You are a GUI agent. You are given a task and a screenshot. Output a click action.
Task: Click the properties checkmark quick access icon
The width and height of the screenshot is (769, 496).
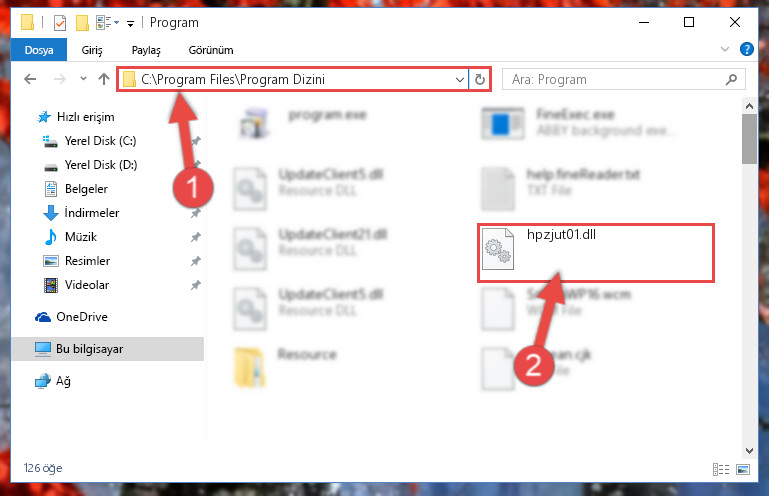point(60,23)
